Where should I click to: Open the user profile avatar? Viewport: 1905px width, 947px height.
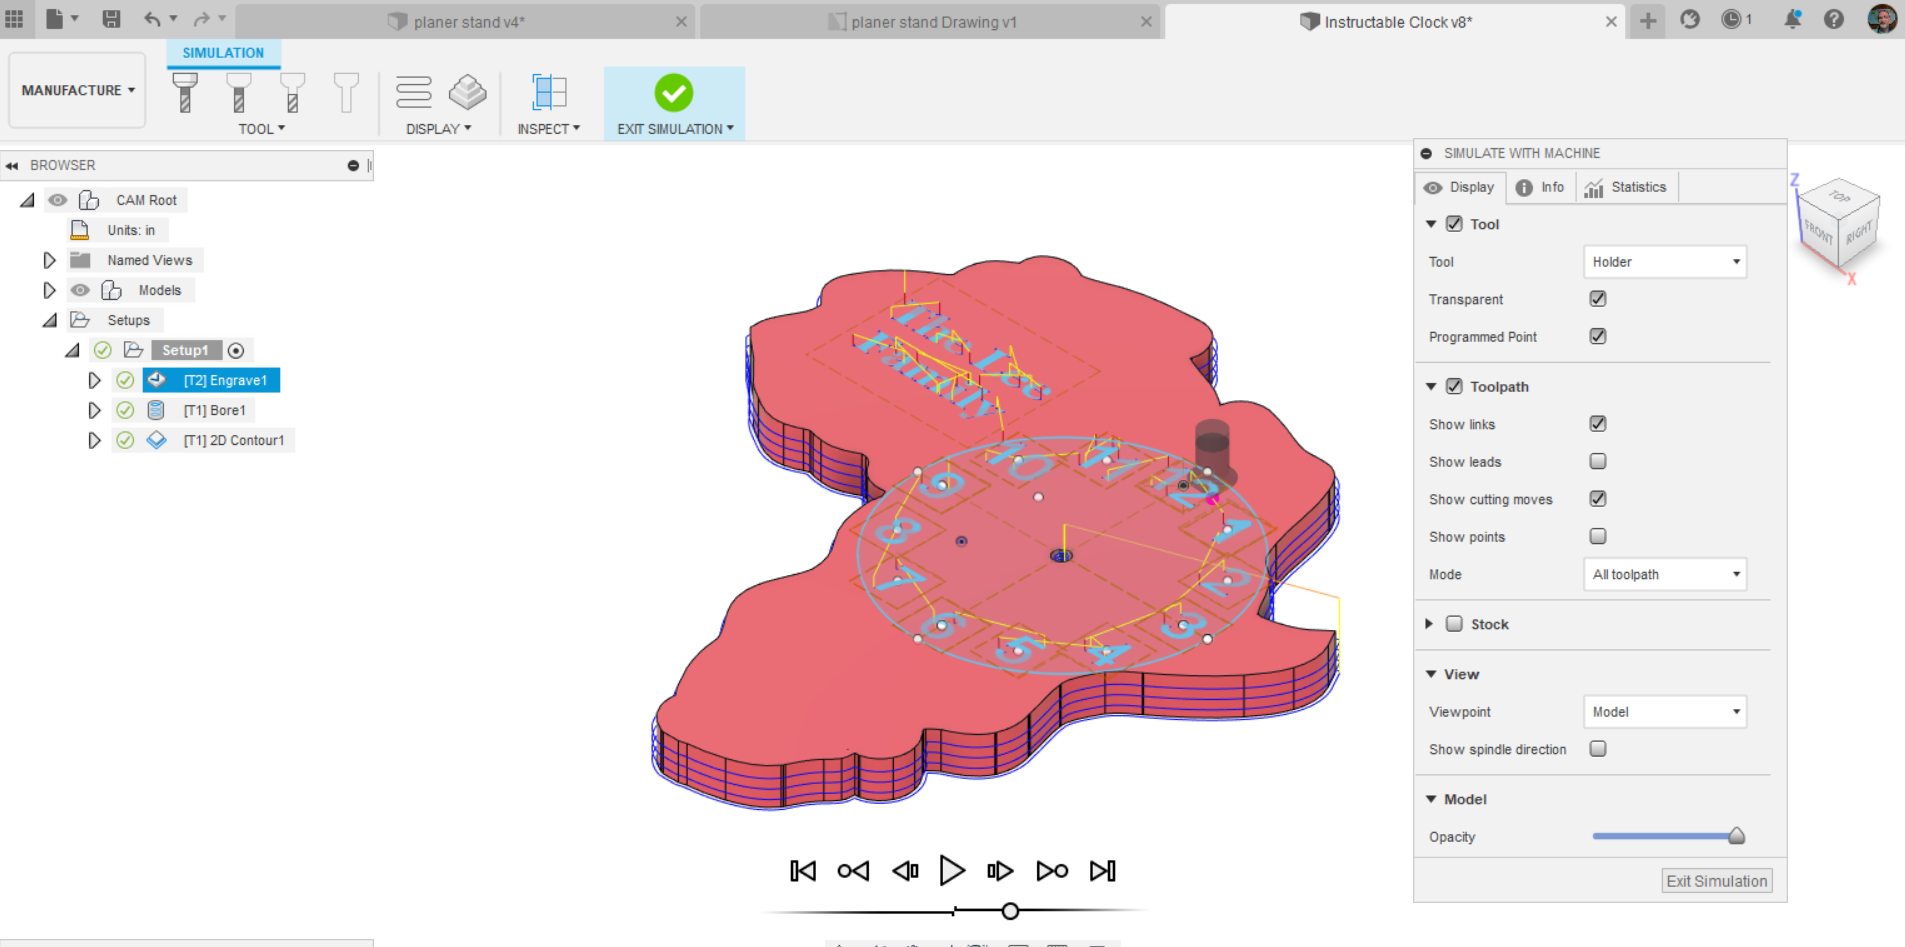click(1882, 19)
